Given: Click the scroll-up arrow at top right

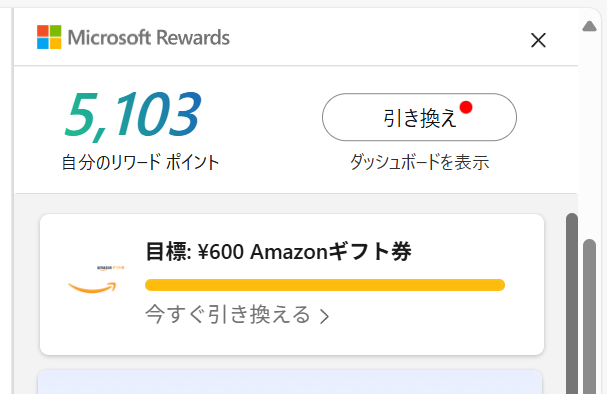Looking at the screenshot, I should coord(589,26).
